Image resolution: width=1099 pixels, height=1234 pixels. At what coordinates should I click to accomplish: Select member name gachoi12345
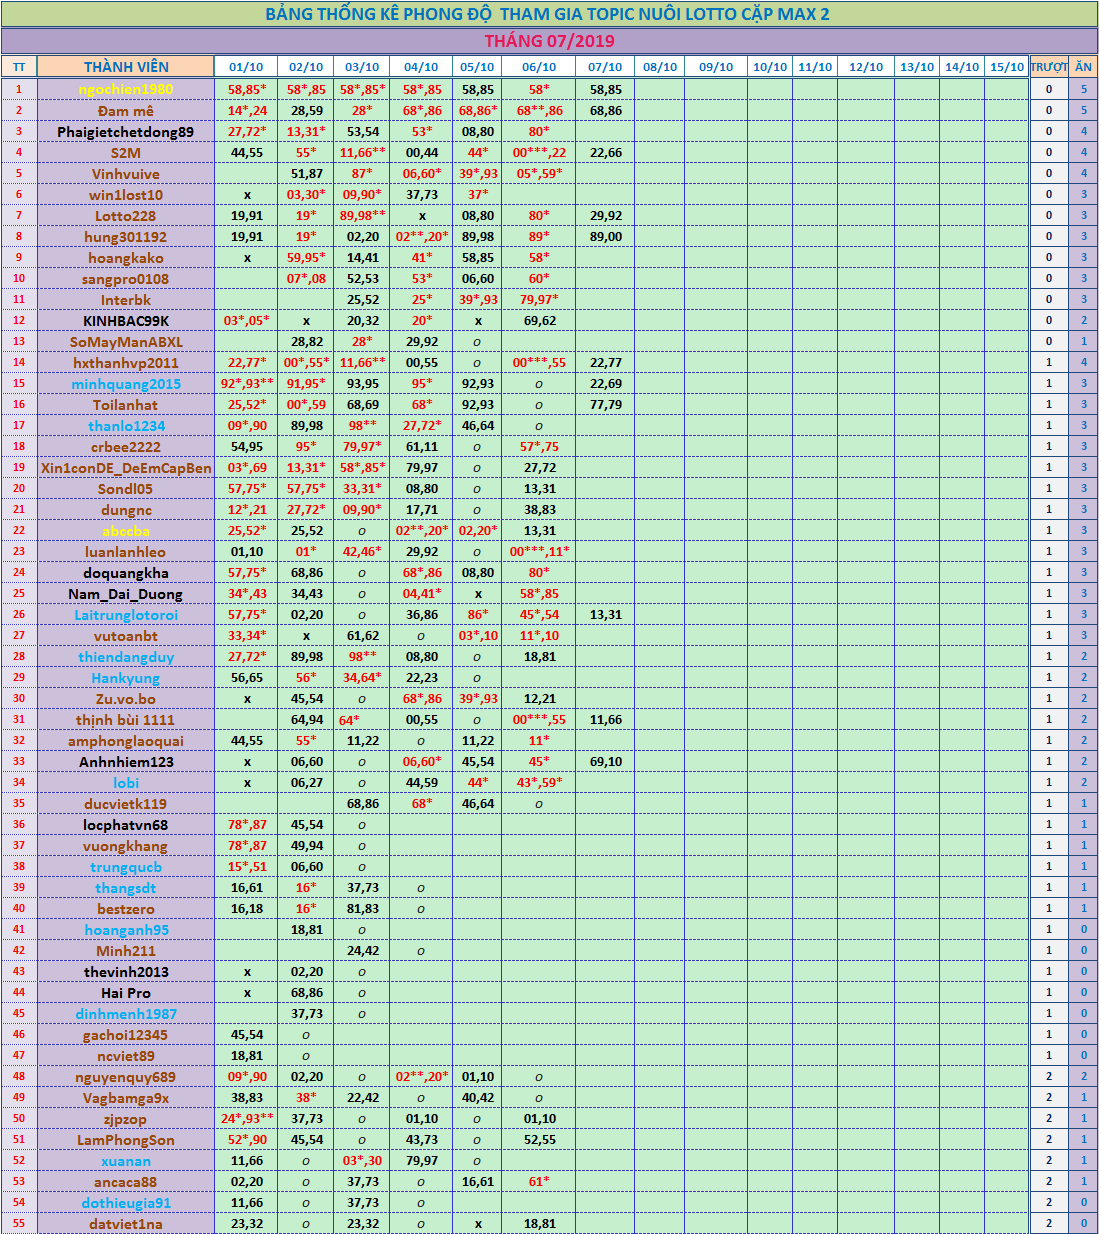126,1034
